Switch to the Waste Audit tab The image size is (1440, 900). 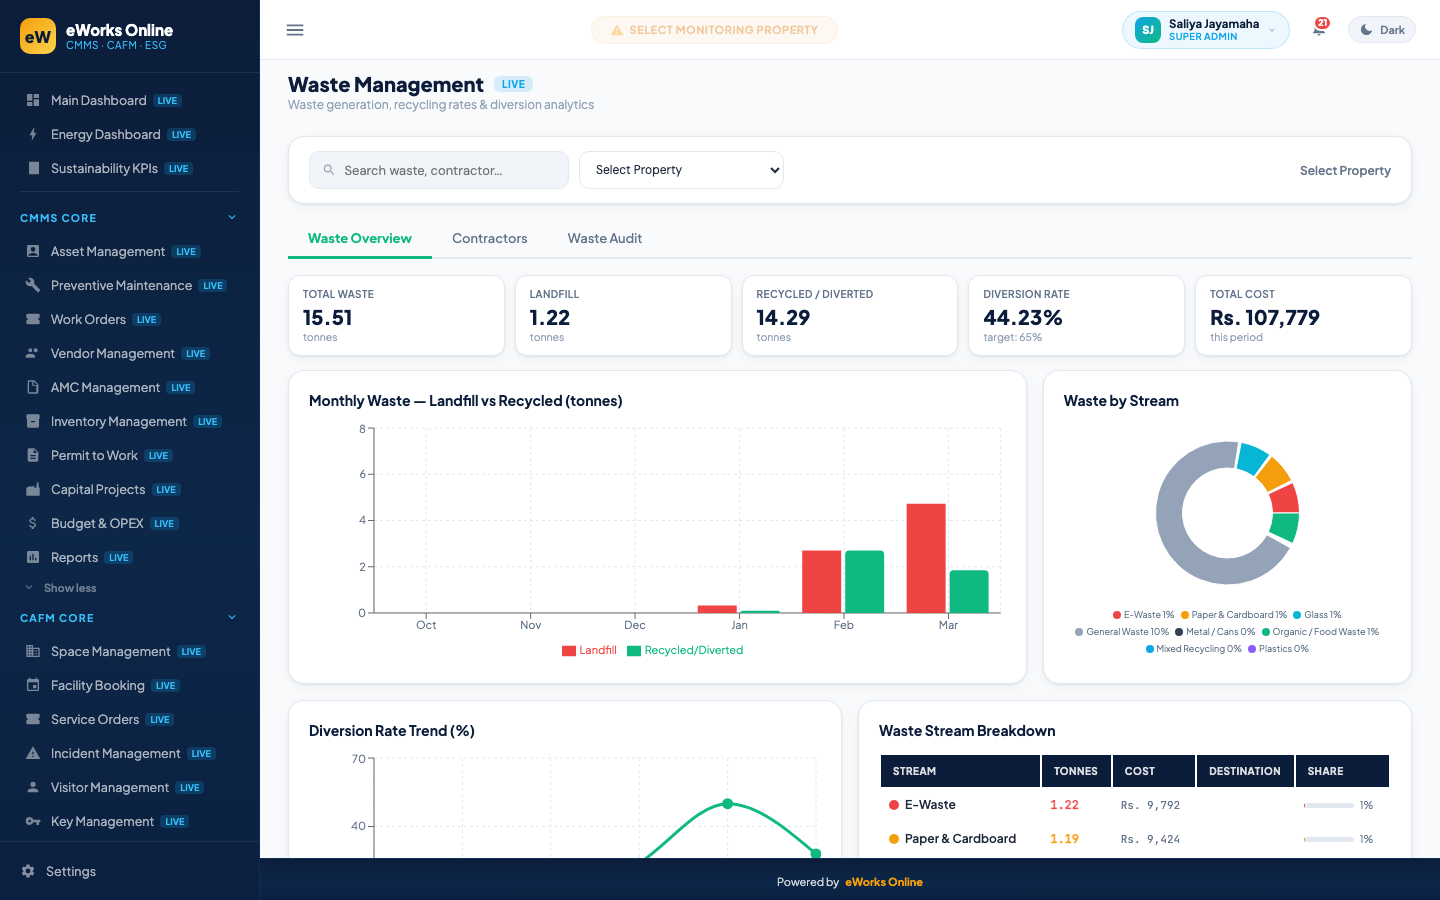604,238
